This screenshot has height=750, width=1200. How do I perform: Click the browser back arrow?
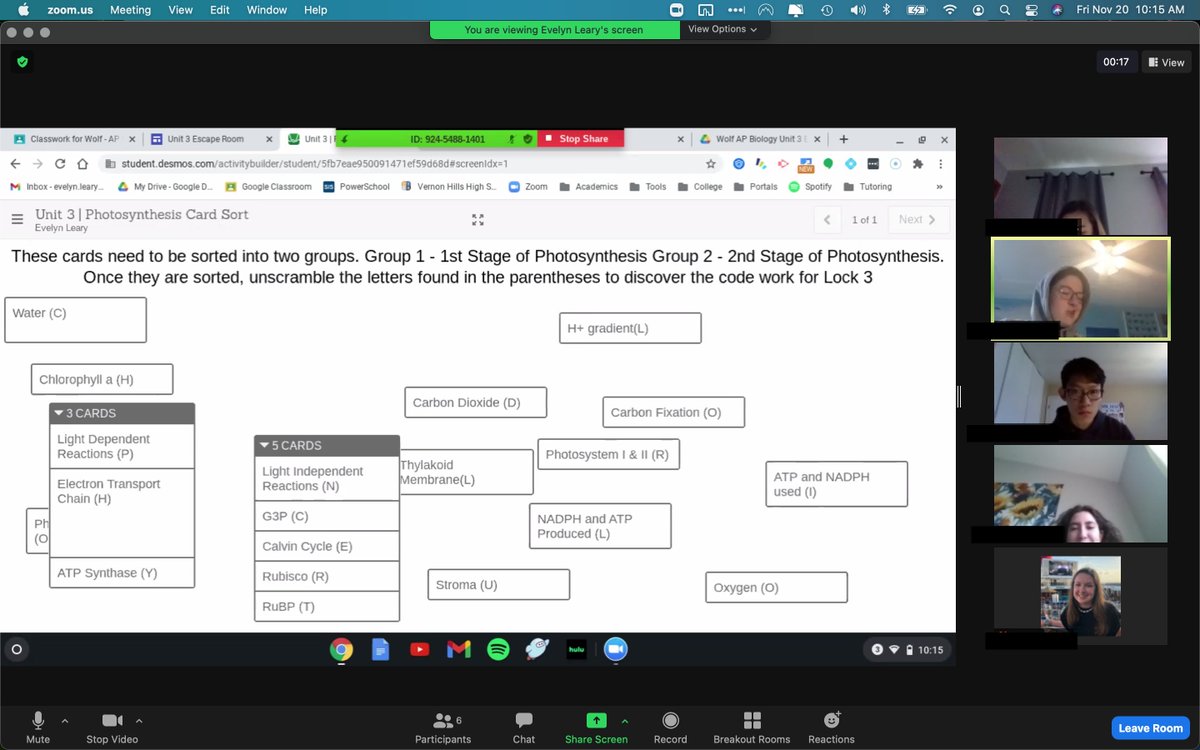(15, 164)
